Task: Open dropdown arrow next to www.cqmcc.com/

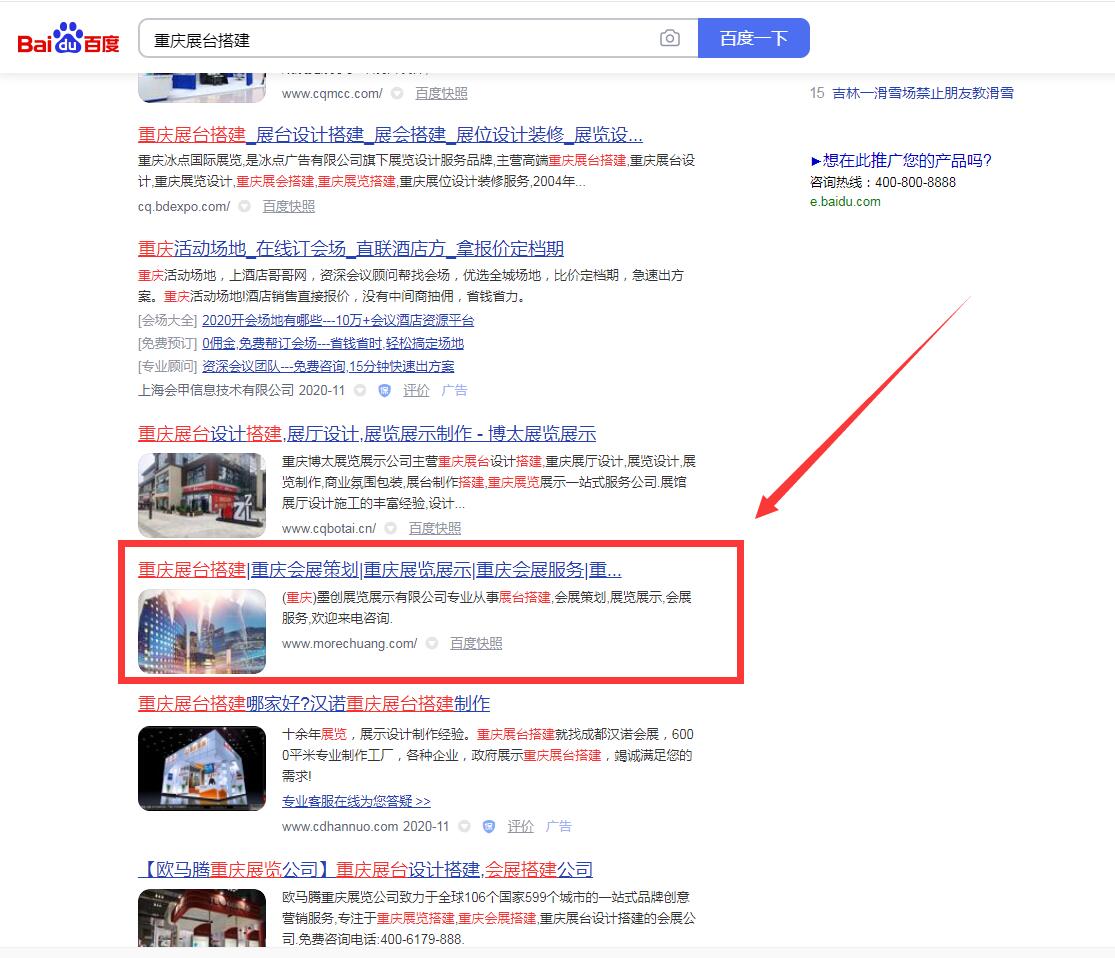Action: click(x=397, y=94)
